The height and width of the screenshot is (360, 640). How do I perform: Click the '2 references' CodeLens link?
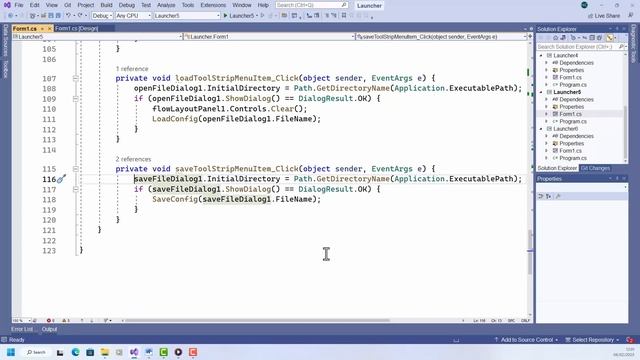pos(133,159)
